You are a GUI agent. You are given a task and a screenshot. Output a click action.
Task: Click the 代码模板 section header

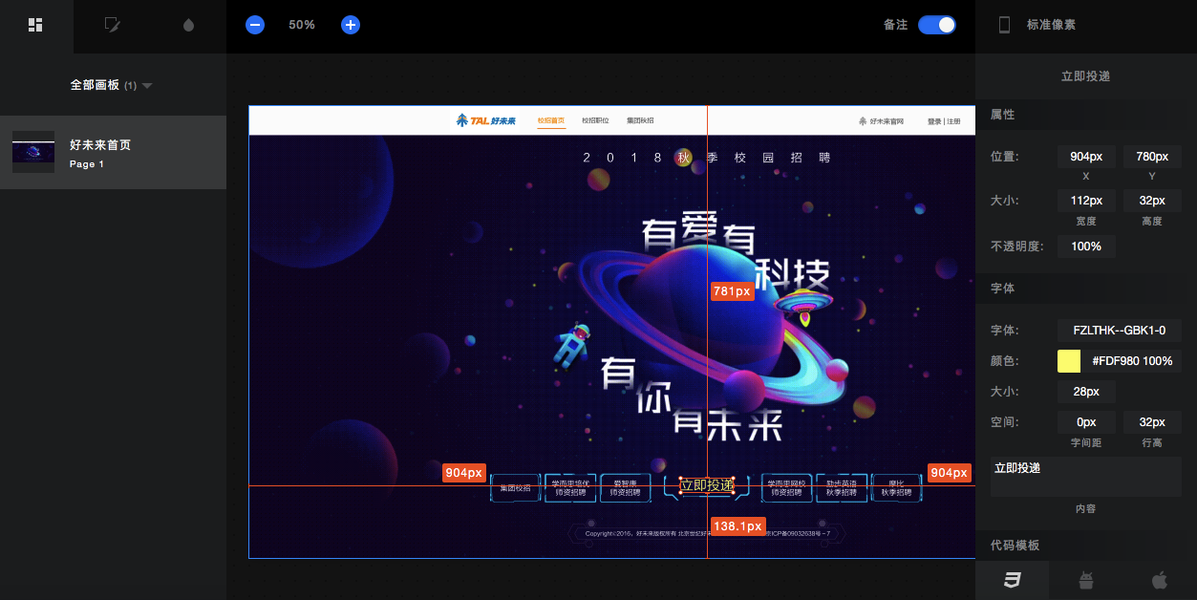click(x=1015, y=545)
